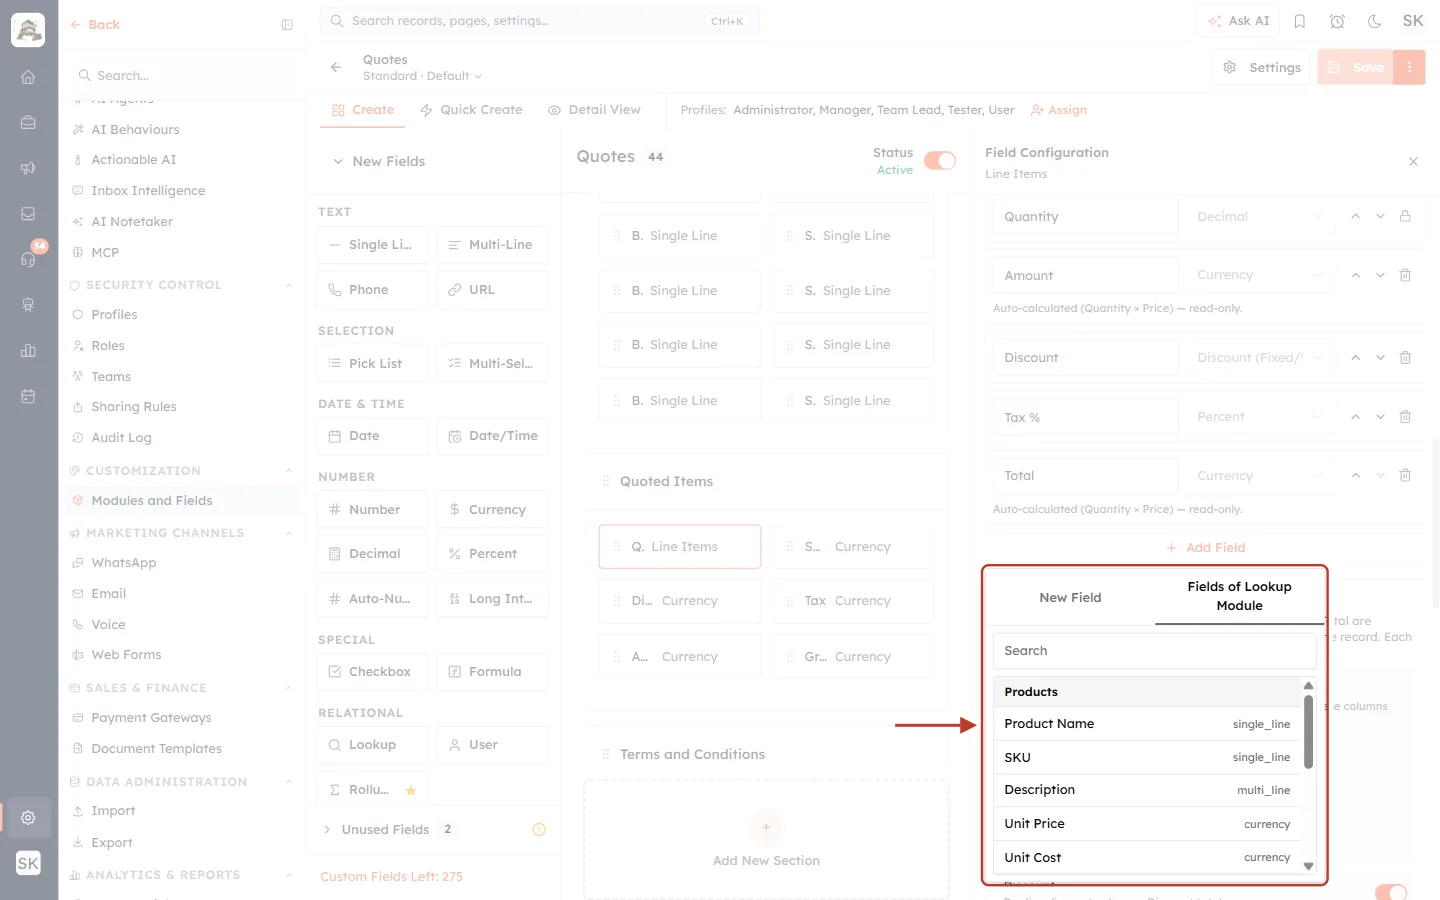Collapse the sidebar panel icon next to Back
This screenshot has width=1440, height=900.
287,25
